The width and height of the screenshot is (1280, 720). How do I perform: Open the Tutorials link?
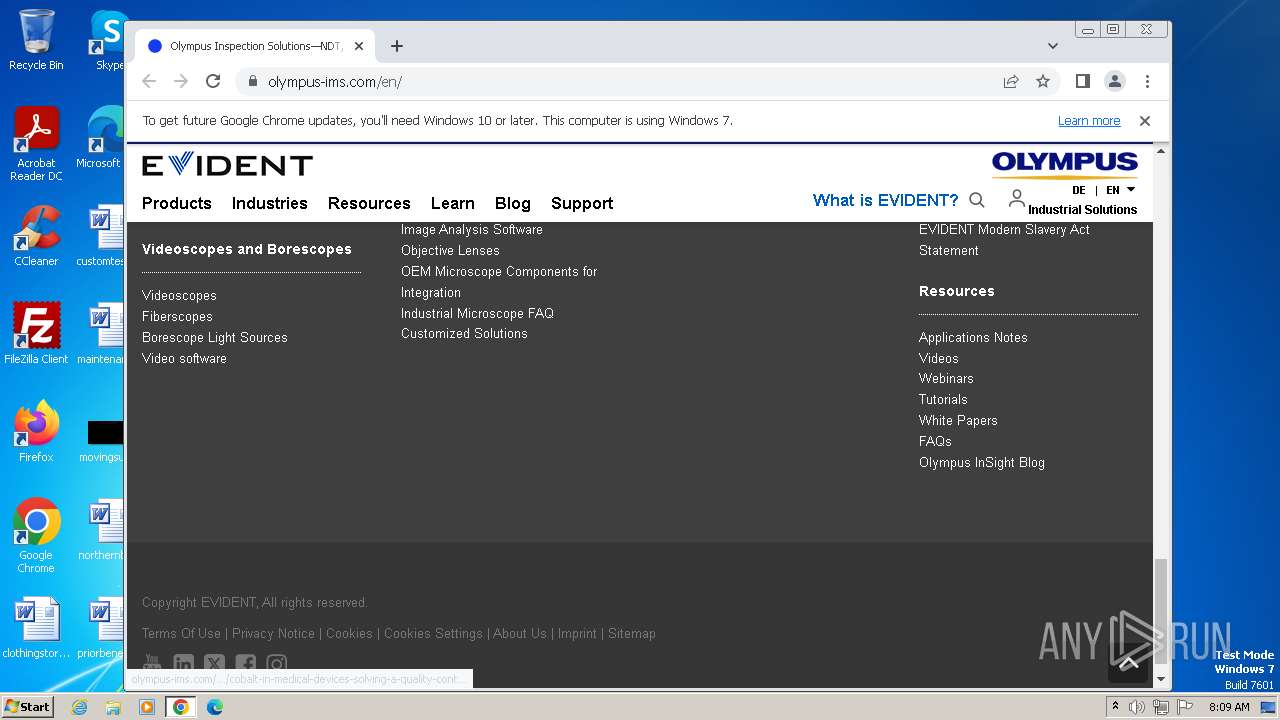(943, 399)
